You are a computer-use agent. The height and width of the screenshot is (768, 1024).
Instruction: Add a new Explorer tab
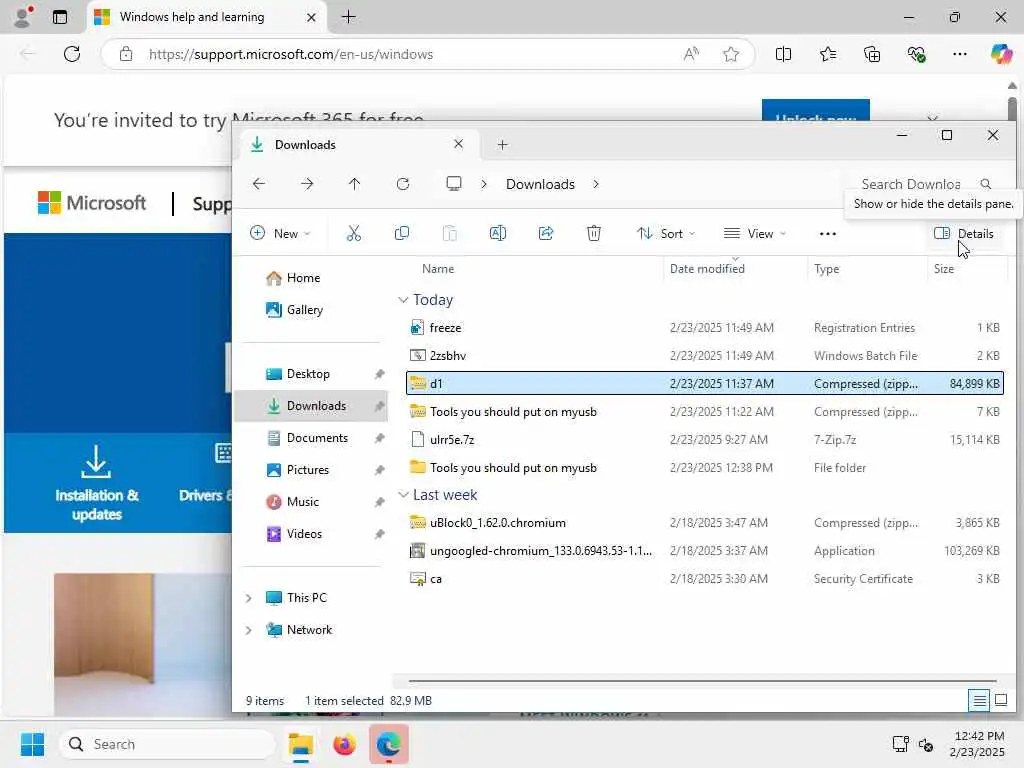(x=502, y=145)
